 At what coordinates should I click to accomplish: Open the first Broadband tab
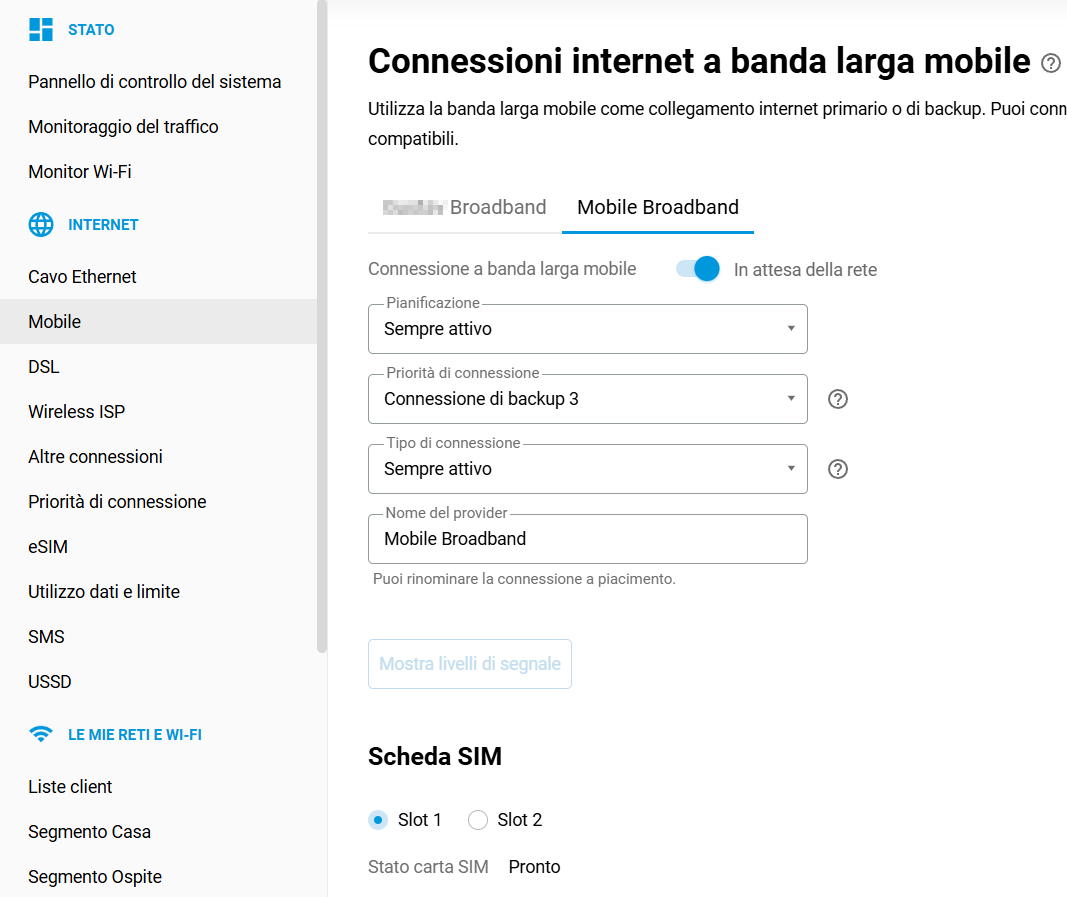tap(465, 207)
